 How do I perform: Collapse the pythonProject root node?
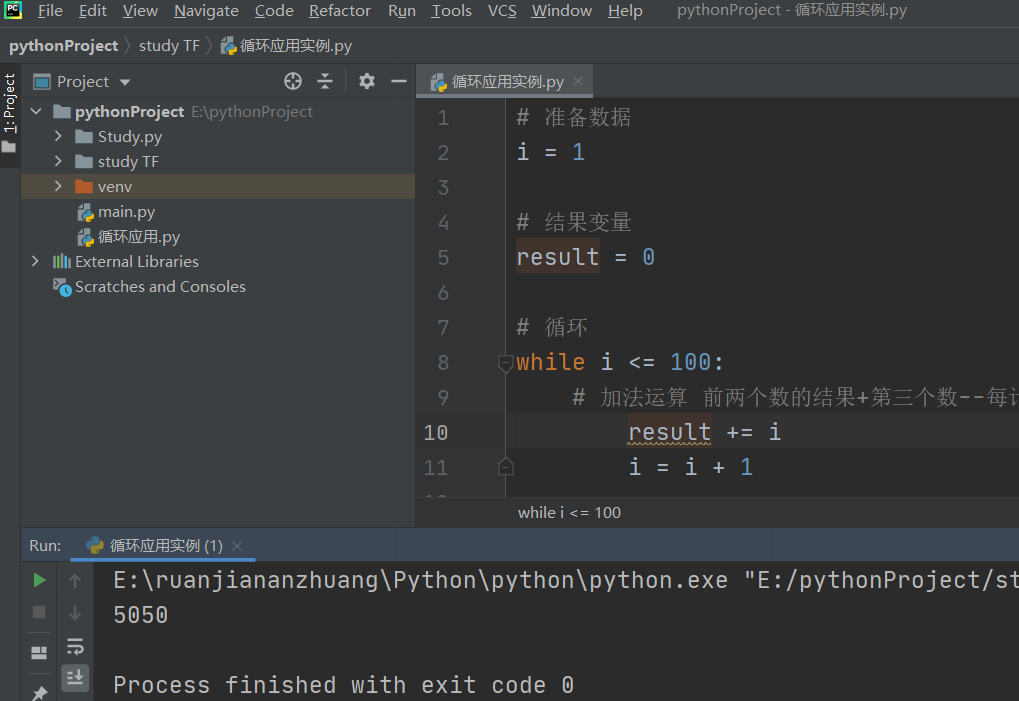coord(36,112)
